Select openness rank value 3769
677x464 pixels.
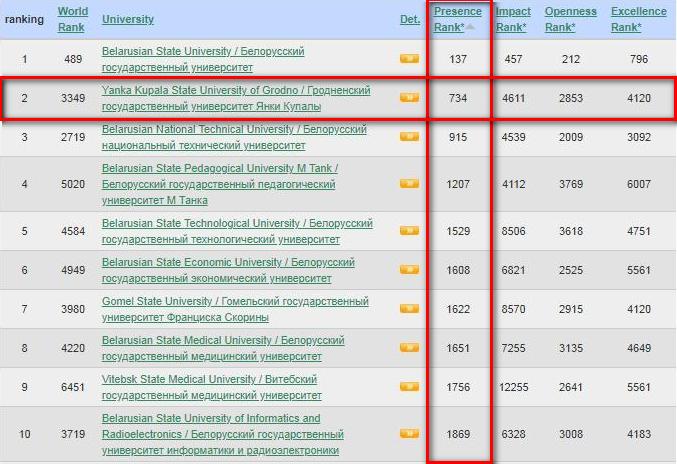(x=571, y=184)
